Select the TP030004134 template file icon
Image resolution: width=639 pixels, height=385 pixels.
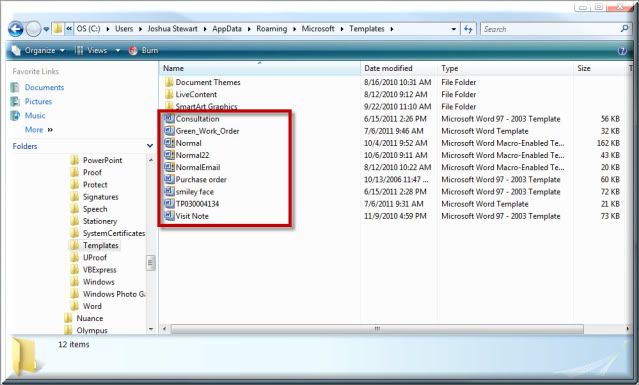click(x=169, y=204)
